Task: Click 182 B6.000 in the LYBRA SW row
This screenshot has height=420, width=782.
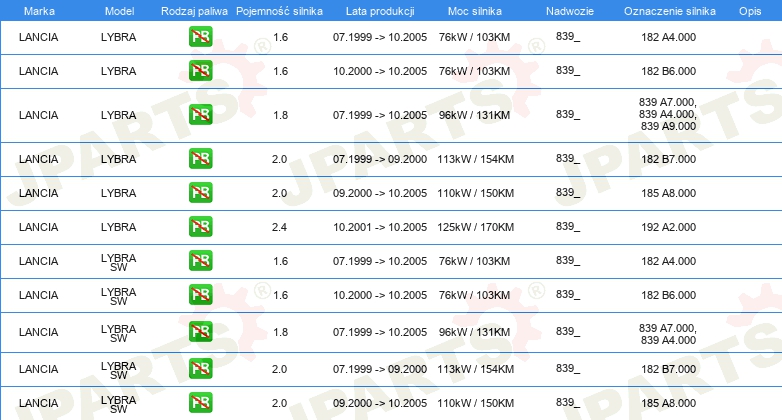Action: (668, 295)
